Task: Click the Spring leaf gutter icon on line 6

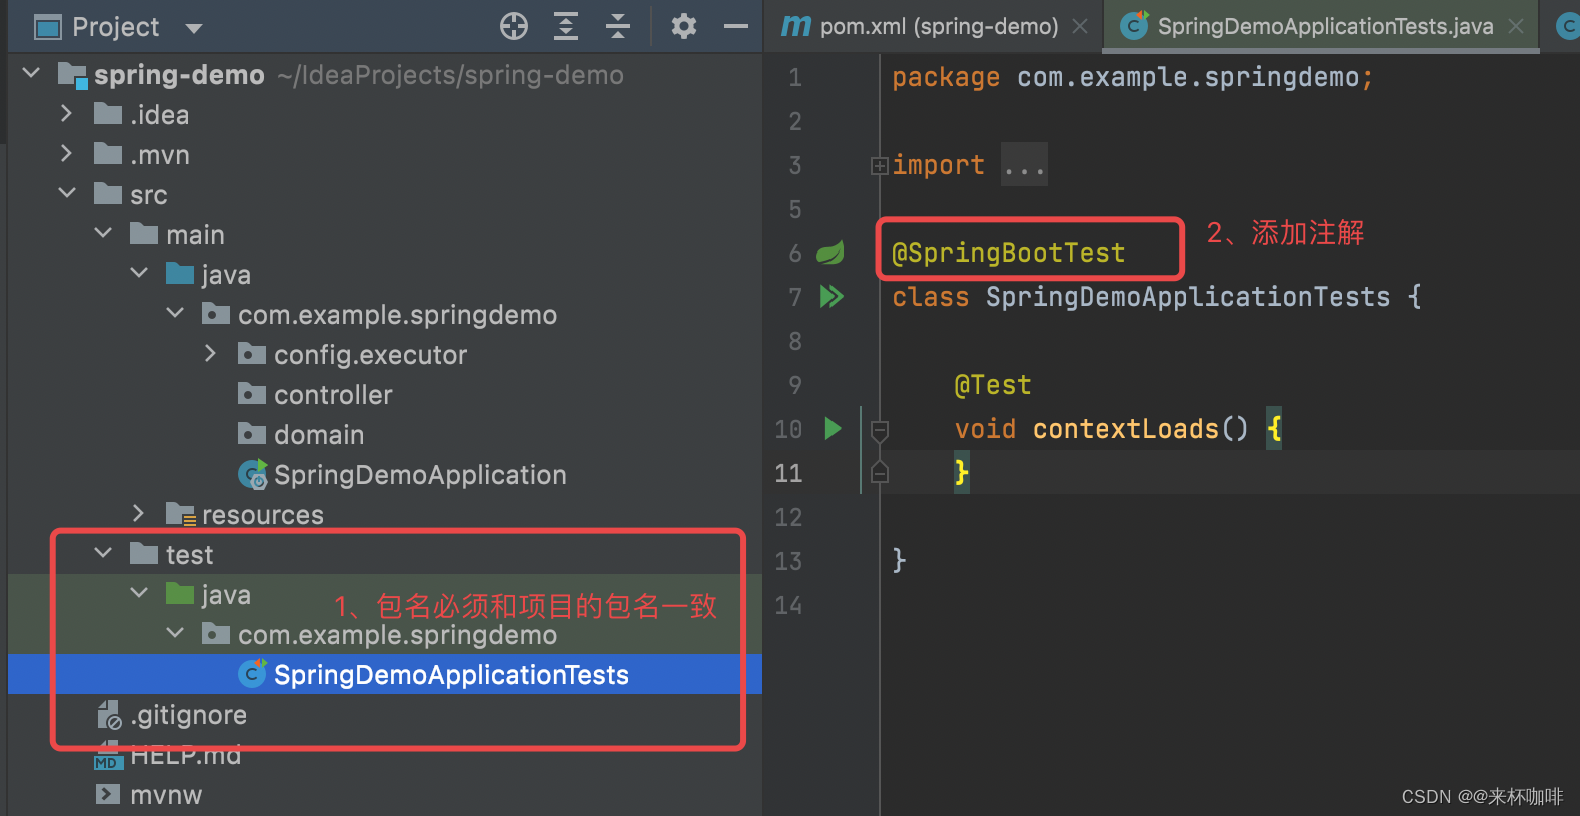Action: click(x=831, y=253)
